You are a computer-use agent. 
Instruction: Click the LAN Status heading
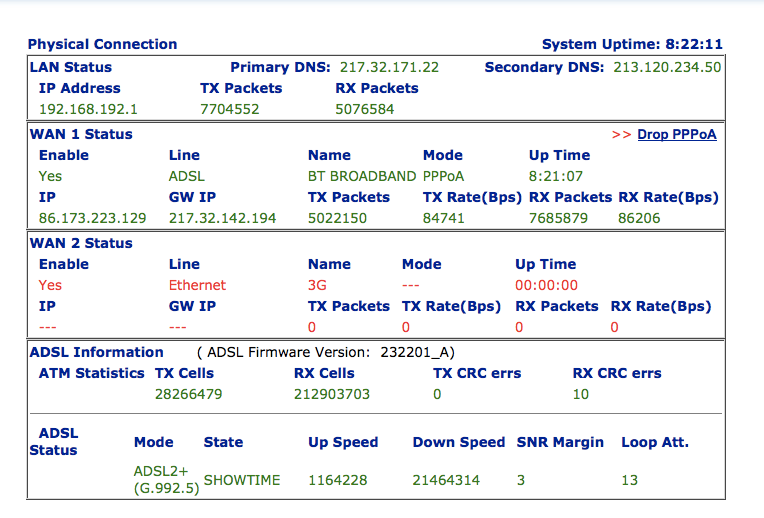71,67
